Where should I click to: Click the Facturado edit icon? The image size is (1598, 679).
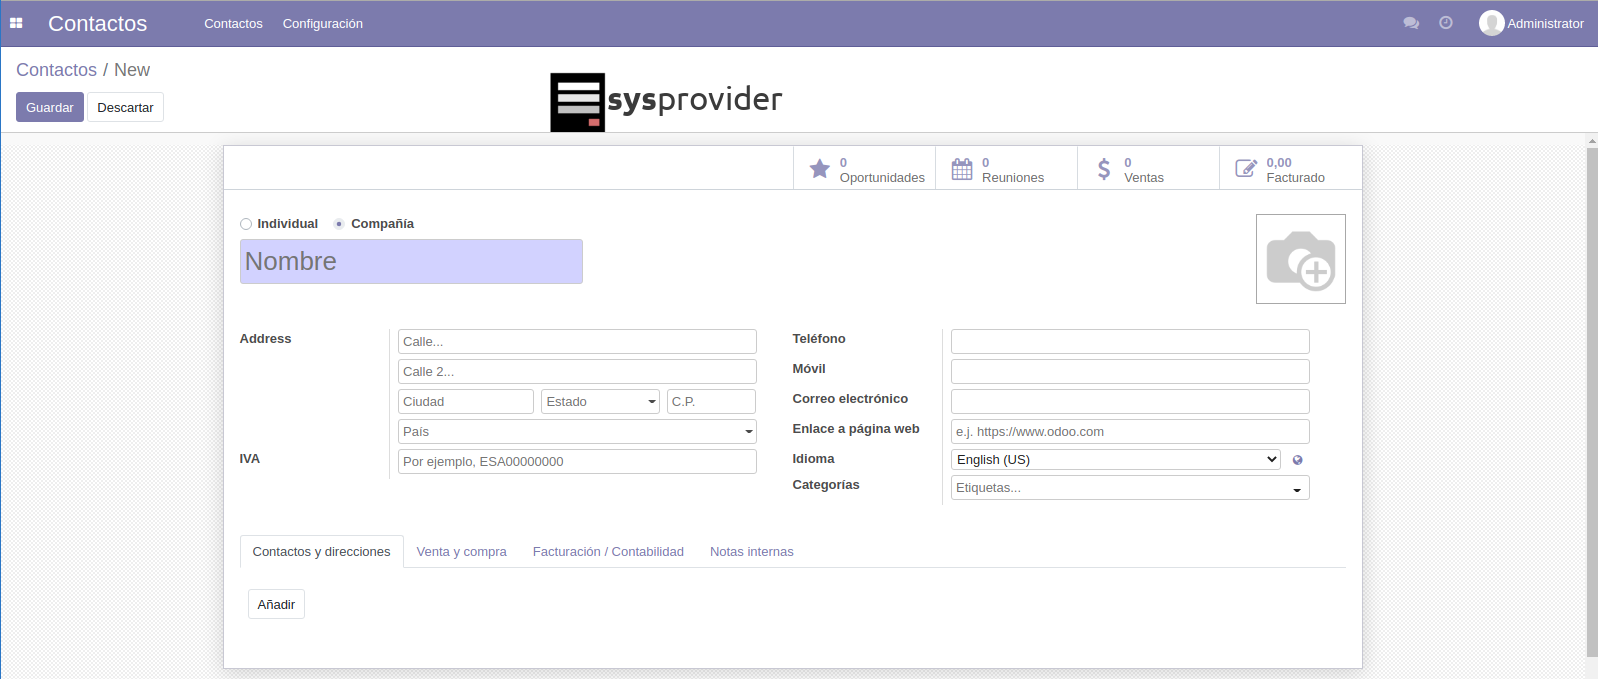click(x=1246, y=169)
